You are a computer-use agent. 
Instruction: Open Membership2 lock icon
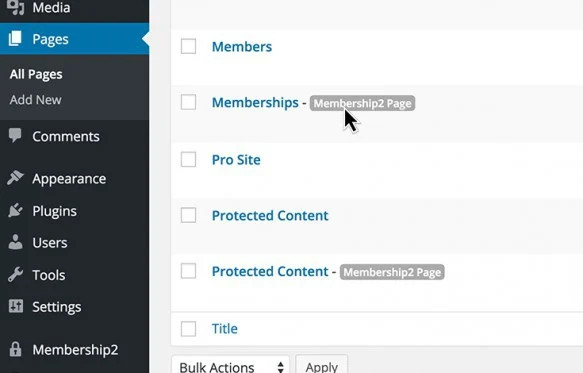tap(15, 349)
